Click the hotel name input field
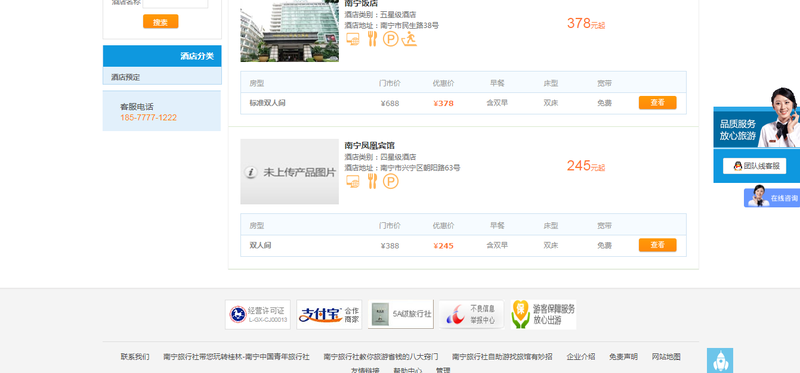This screenshot has height=373, width=800. pos(175,3)
